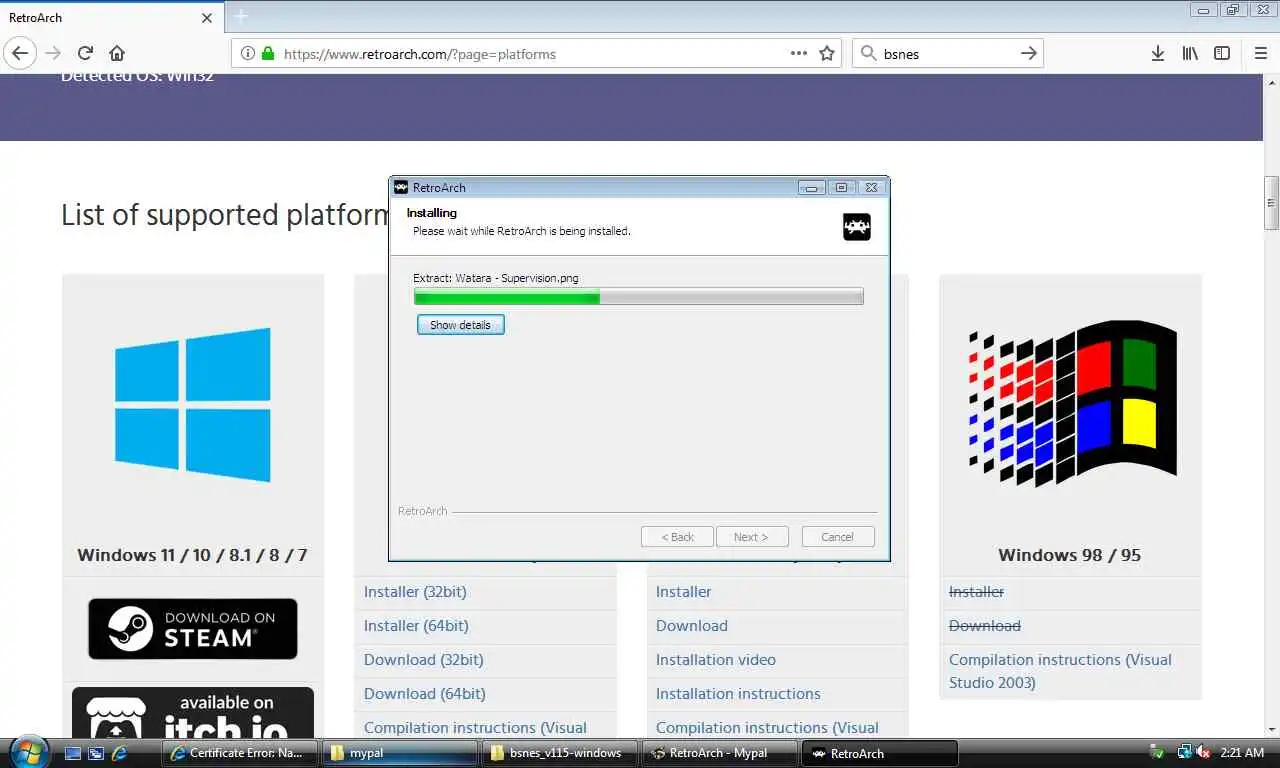Submit the bsnes search arrow

point(1028,54)
